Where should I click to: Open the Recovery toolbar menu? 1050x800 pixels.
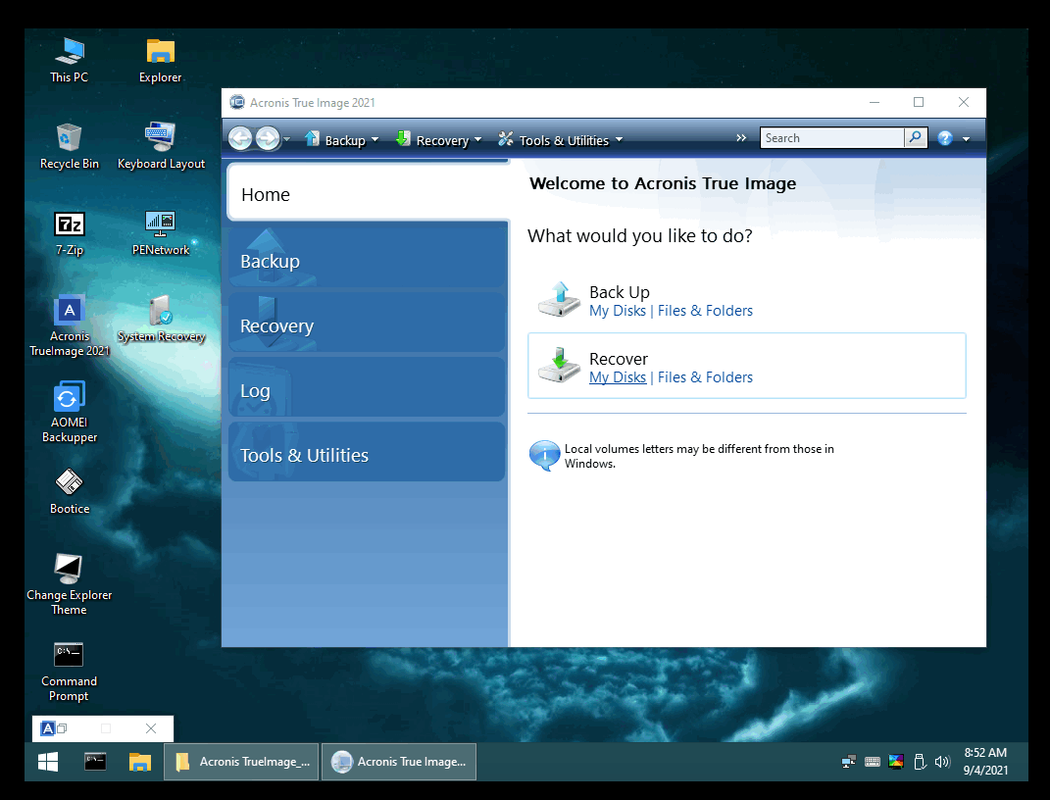click(x=439, y=139)
